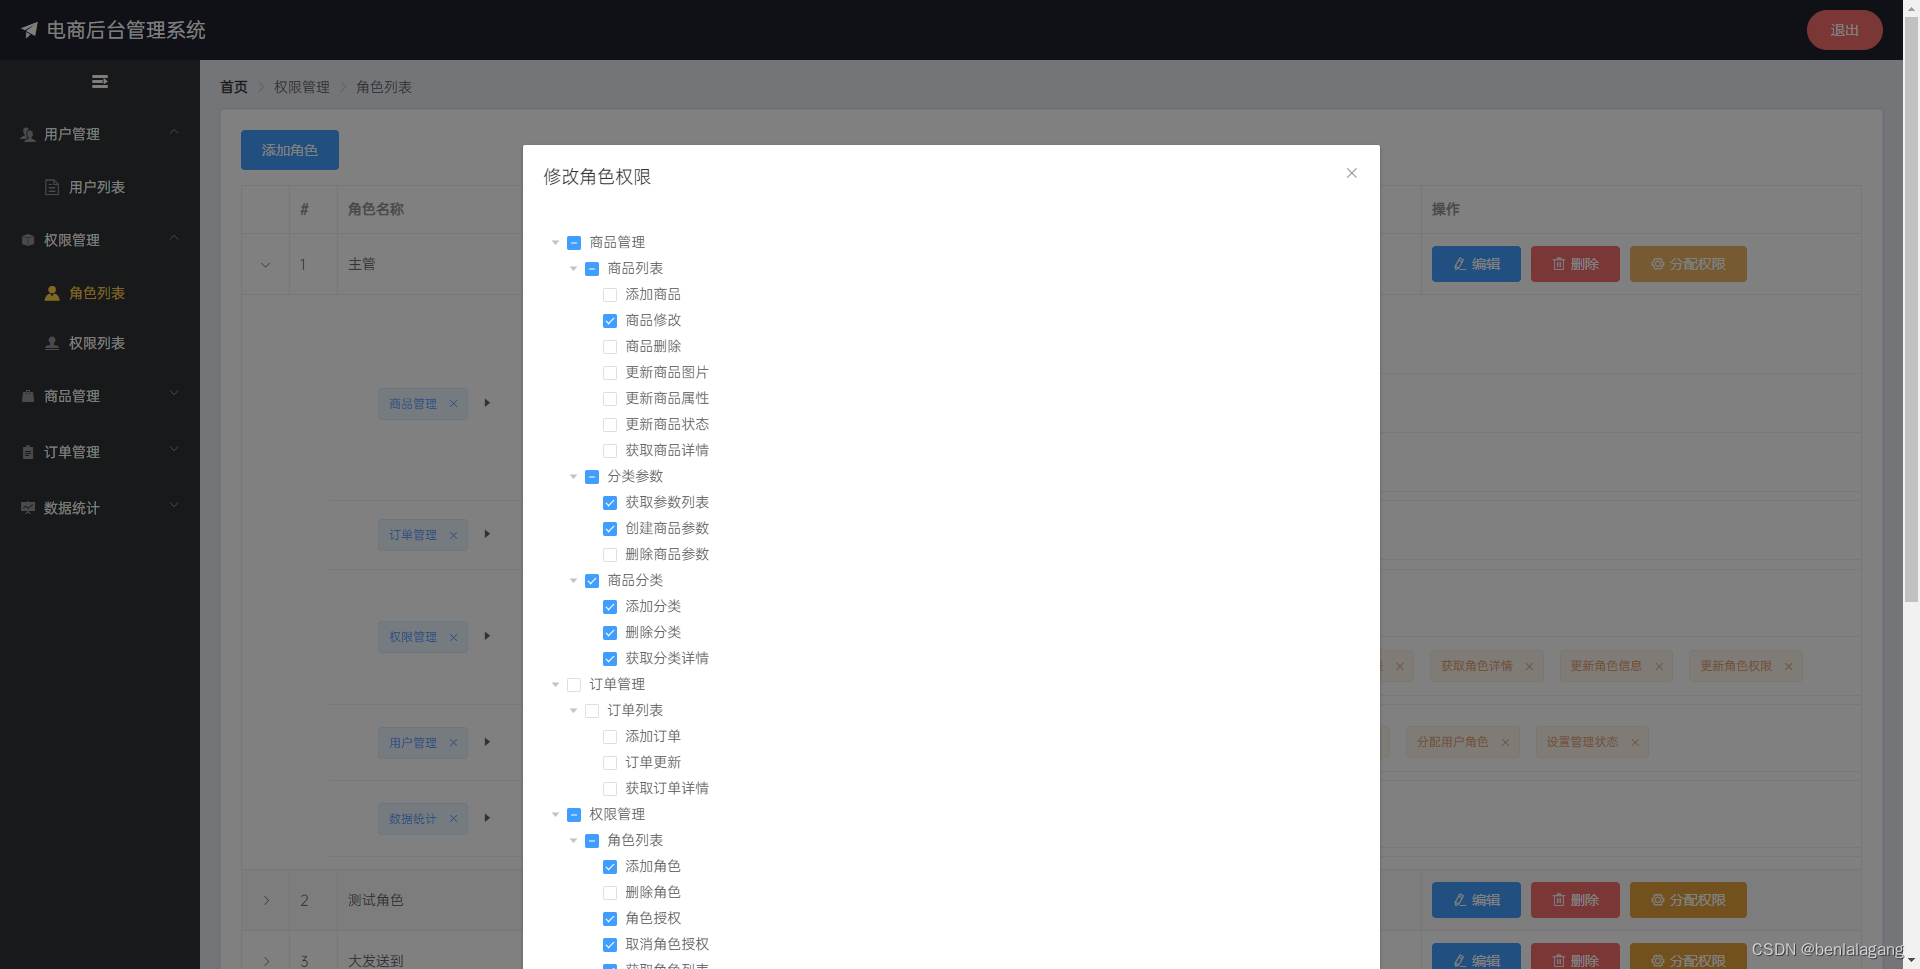Click the 用户列表 document icon in sidebar
Screen dimensions: 1920x969
pos(52,187)
